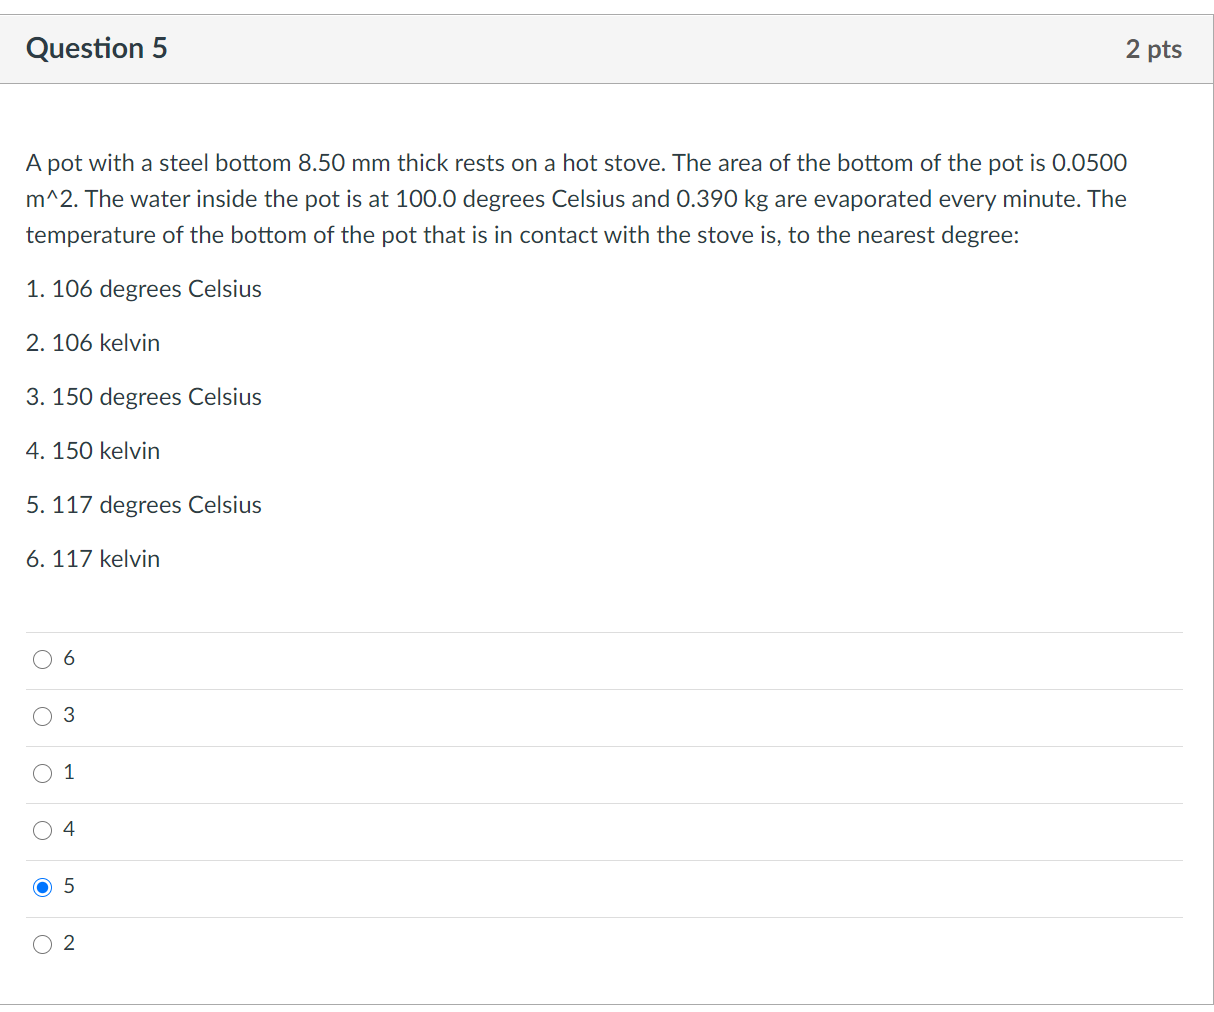Click the option text 106 degrees Celsius
The height and width of the screenshot is (1012, 1214).
pyautogui.click(x=143, y=289)
